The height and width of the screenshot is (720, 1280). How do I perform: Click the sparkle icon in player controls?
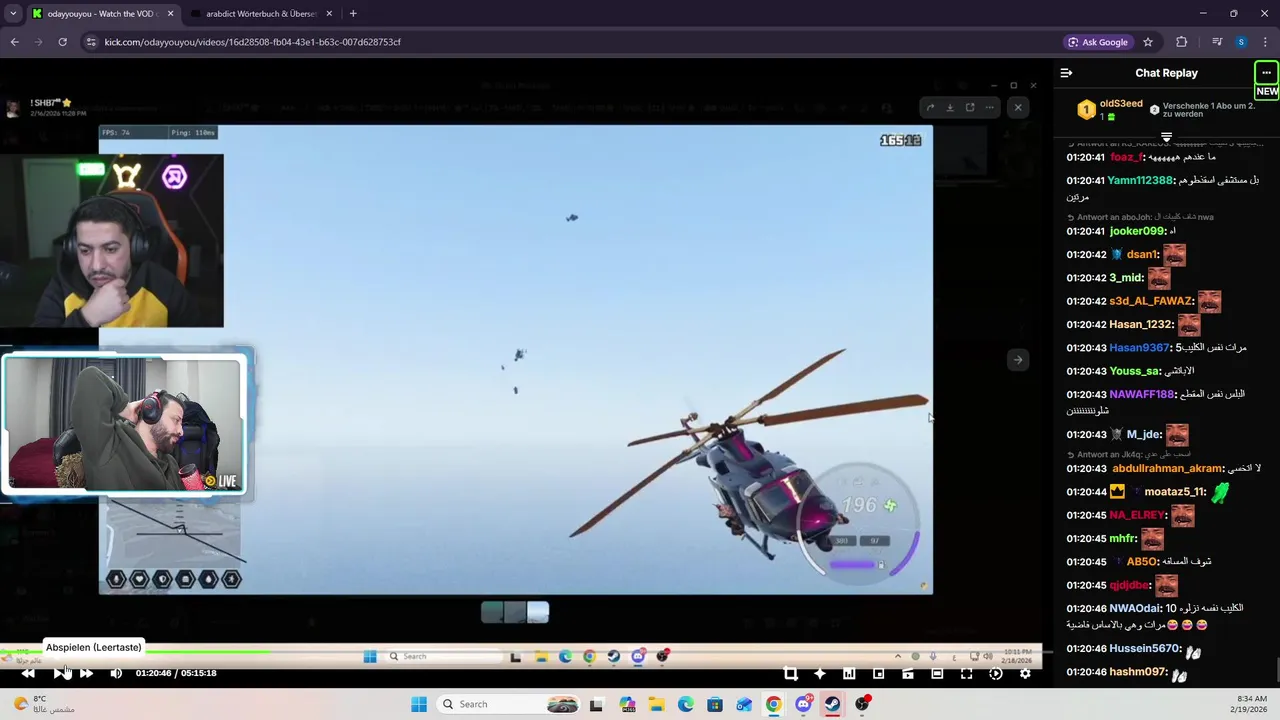tap(820, 673)
